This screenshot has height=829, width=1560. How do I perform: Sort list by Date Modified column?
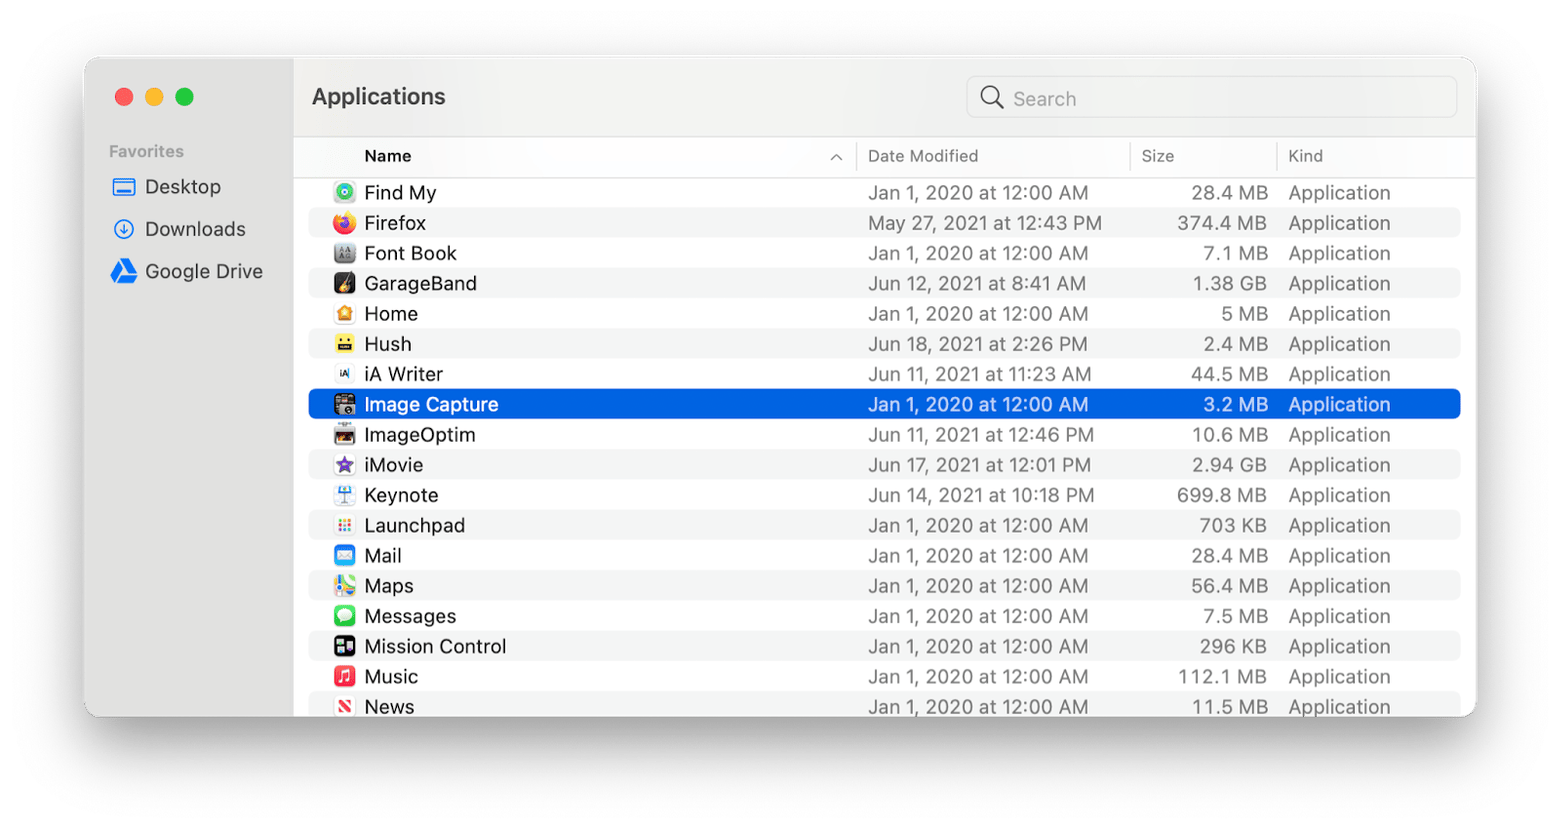coord(923,156)
